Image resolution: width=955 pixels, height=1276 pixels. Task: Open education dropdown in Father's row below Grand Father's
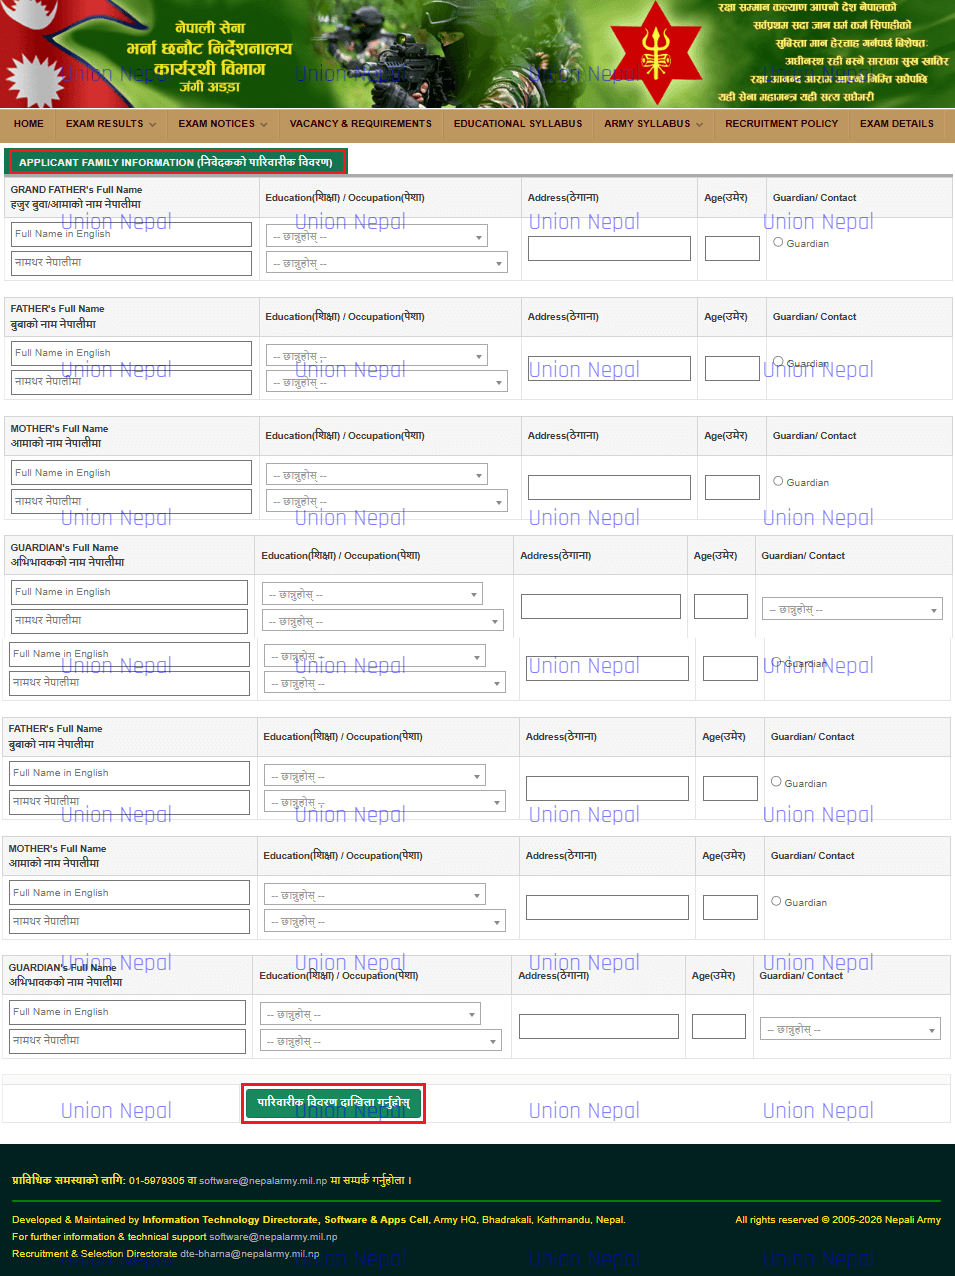click(x=377, y=356)
